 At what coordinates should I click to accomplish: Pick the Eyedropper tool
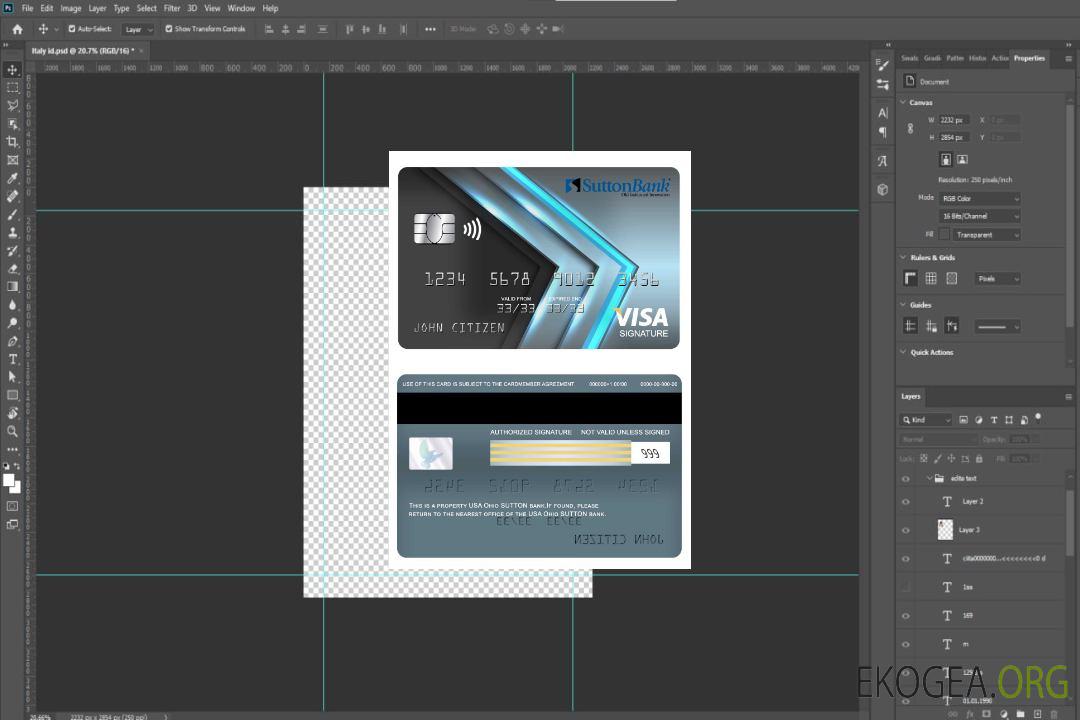click(x=12, y=178)
